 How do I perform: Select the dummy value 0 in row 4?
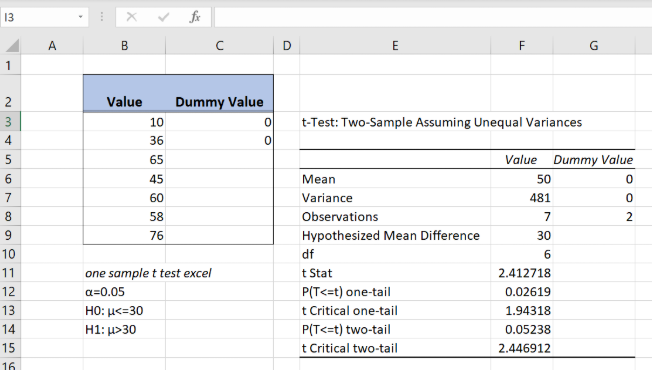[220, 141]
